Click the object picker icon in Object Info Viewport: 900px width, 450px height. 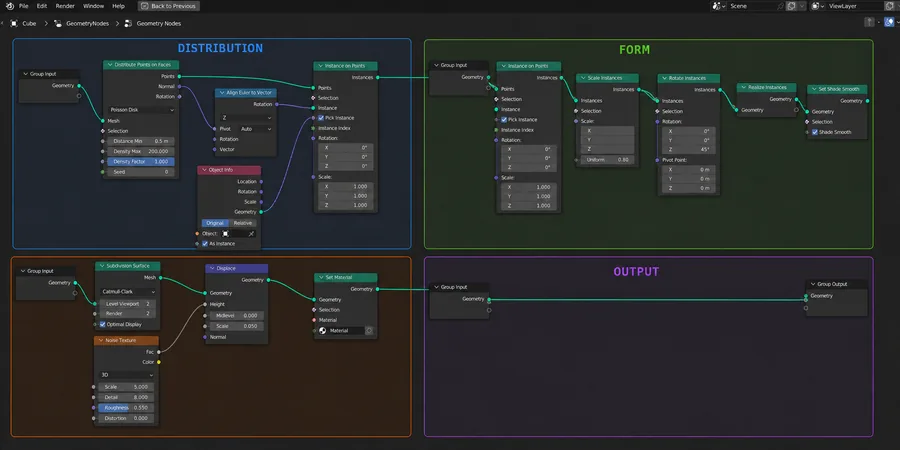226,234
